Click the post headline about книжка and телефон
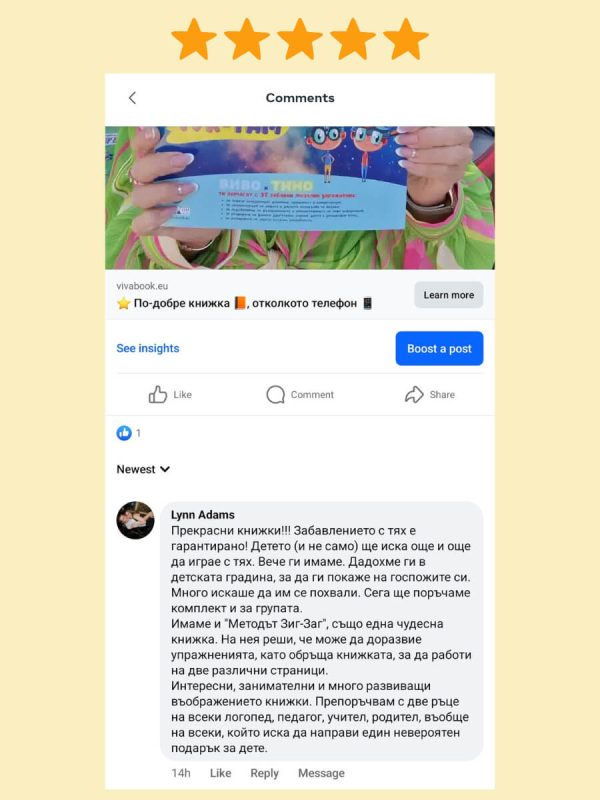 [245, 303]
